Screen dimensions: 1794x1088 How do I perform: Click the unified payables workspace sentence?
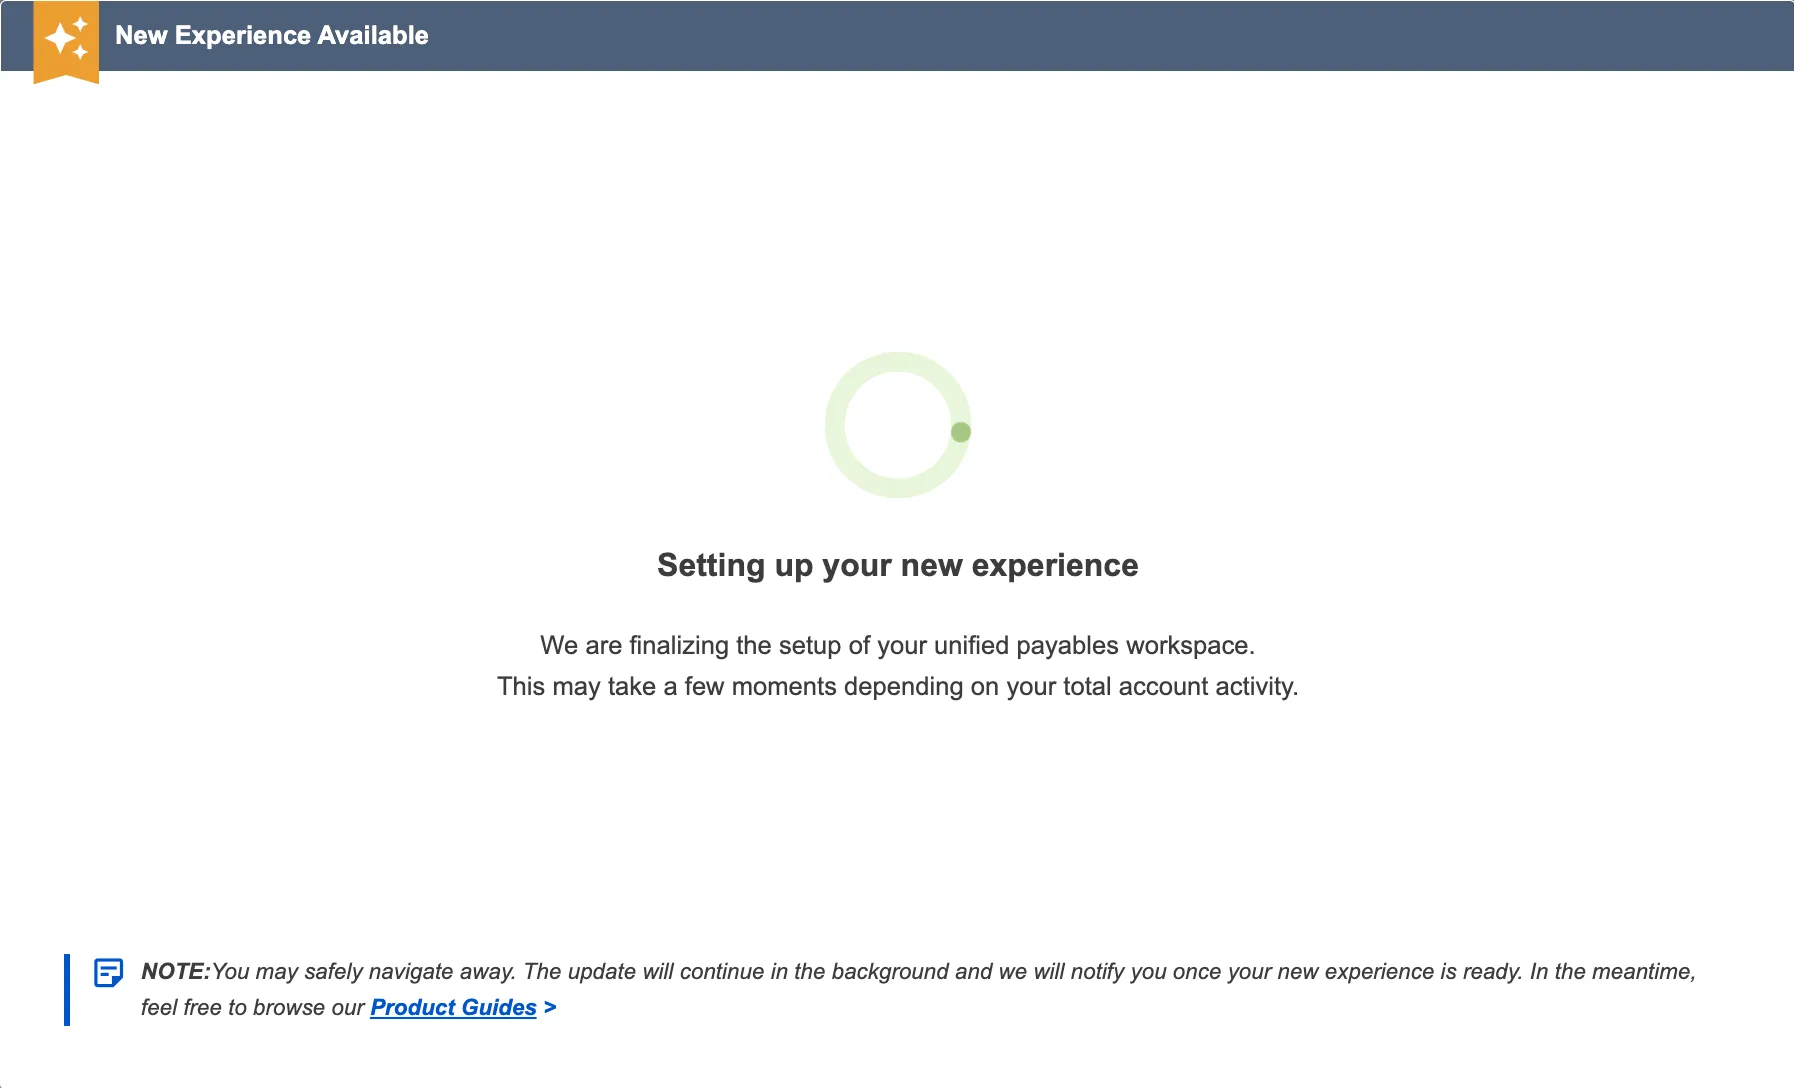point(897,645)
